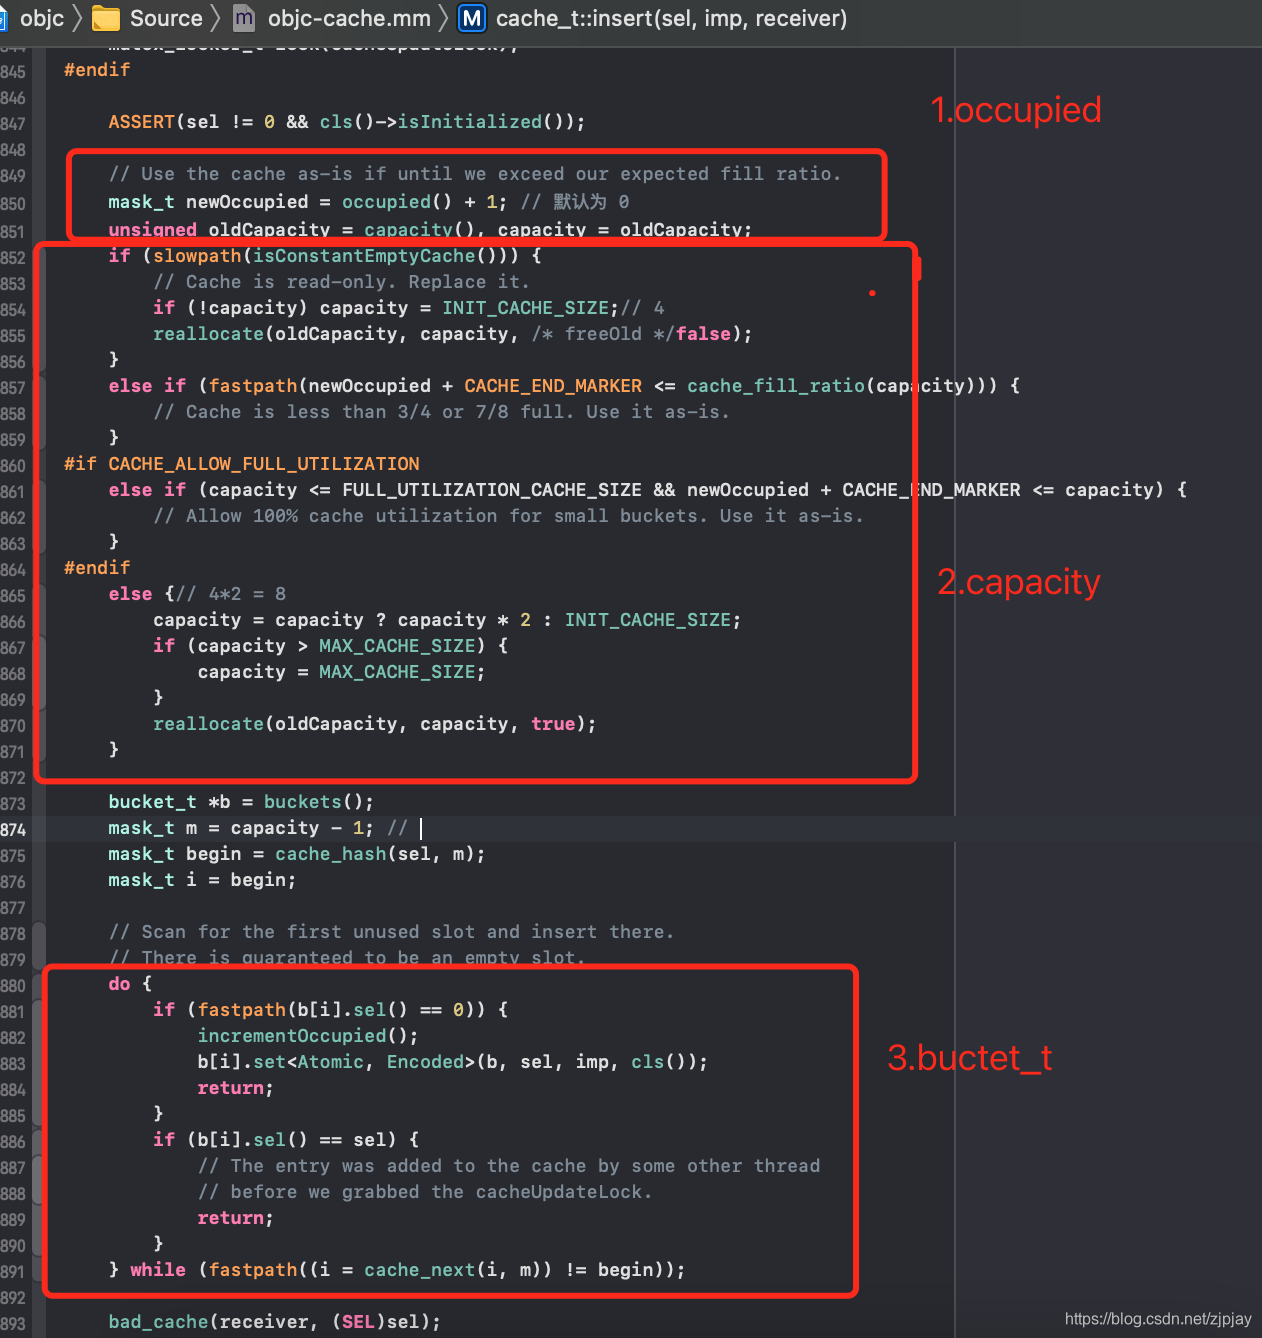Click the isConstantEmptyCache call
This screenshot has height=1338, width=1262.
coord(364,256)
